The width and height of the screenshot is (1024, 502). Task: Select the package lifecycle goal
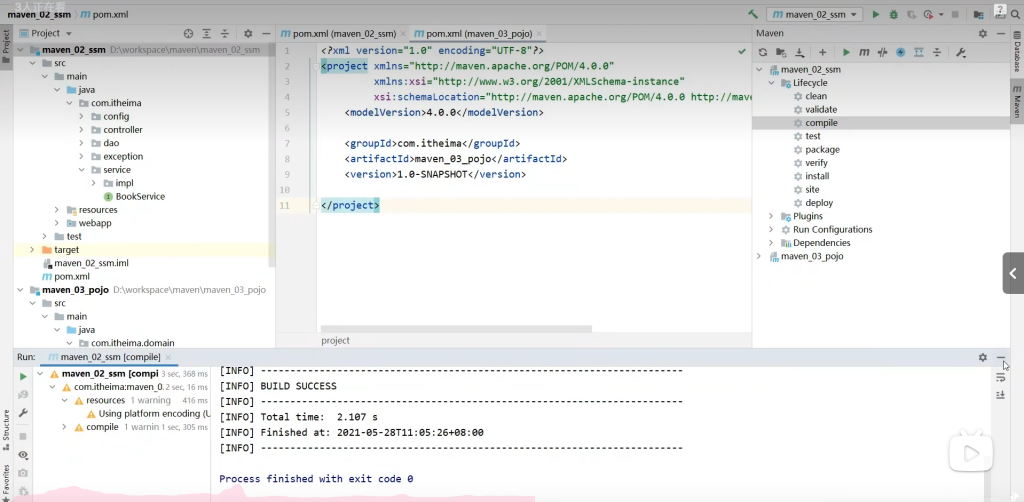click(x=822, y=149)
